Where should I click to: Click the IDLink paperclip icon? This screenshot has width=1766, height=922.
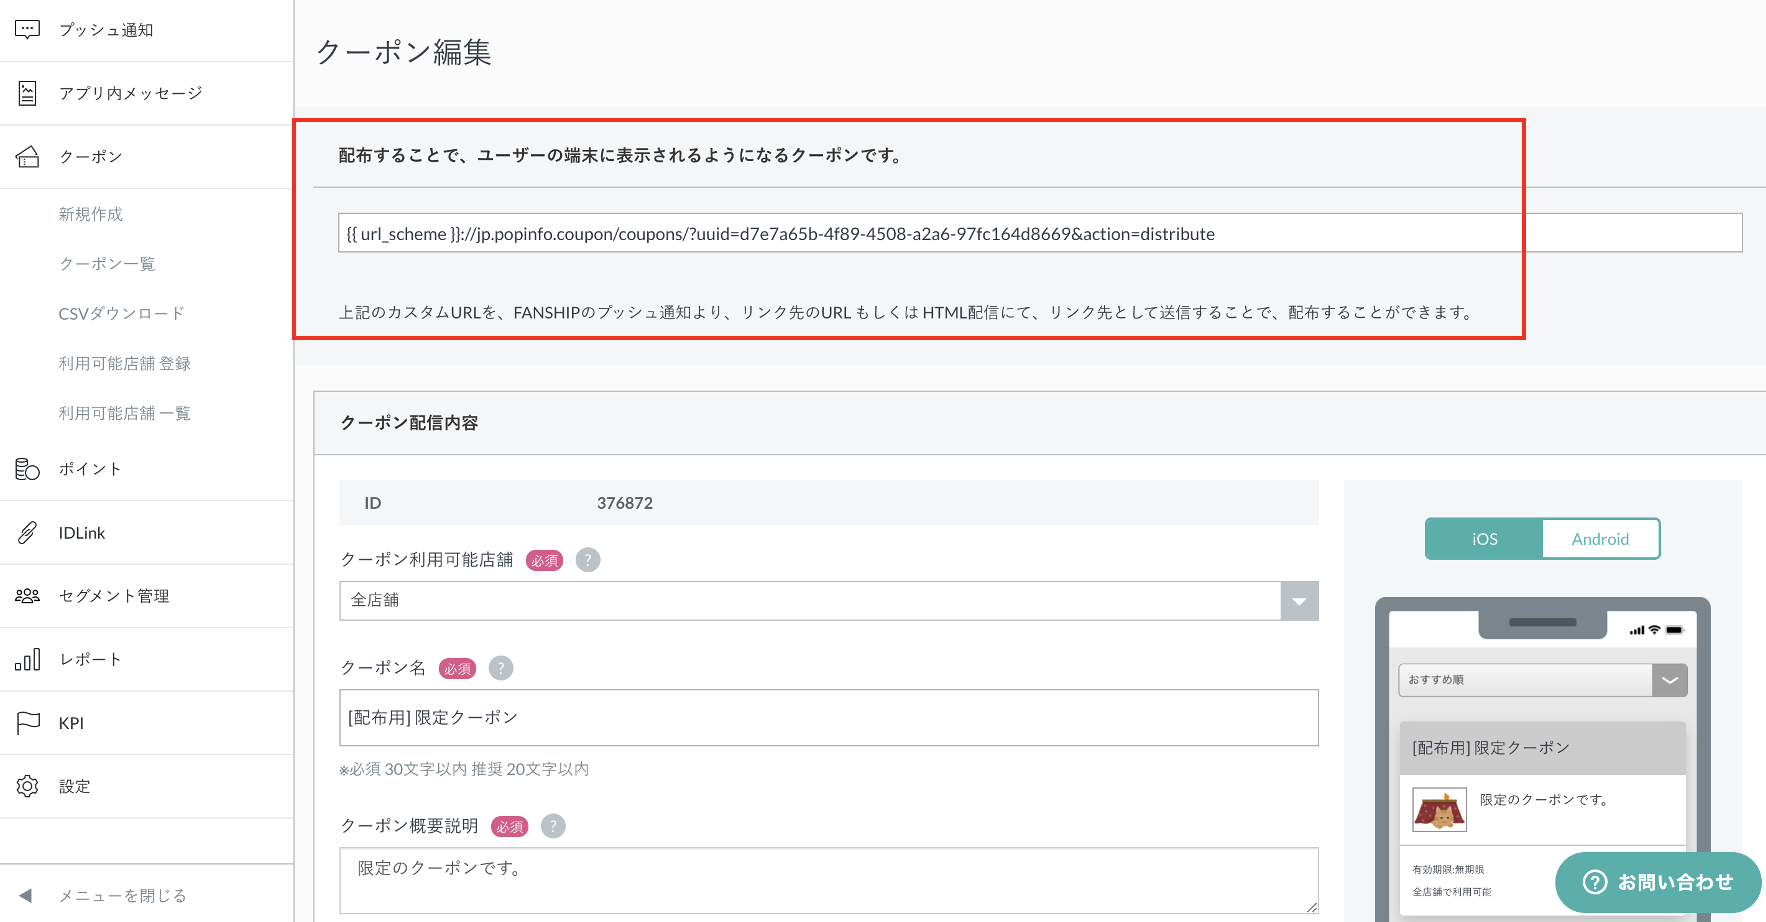pos(27,533)
